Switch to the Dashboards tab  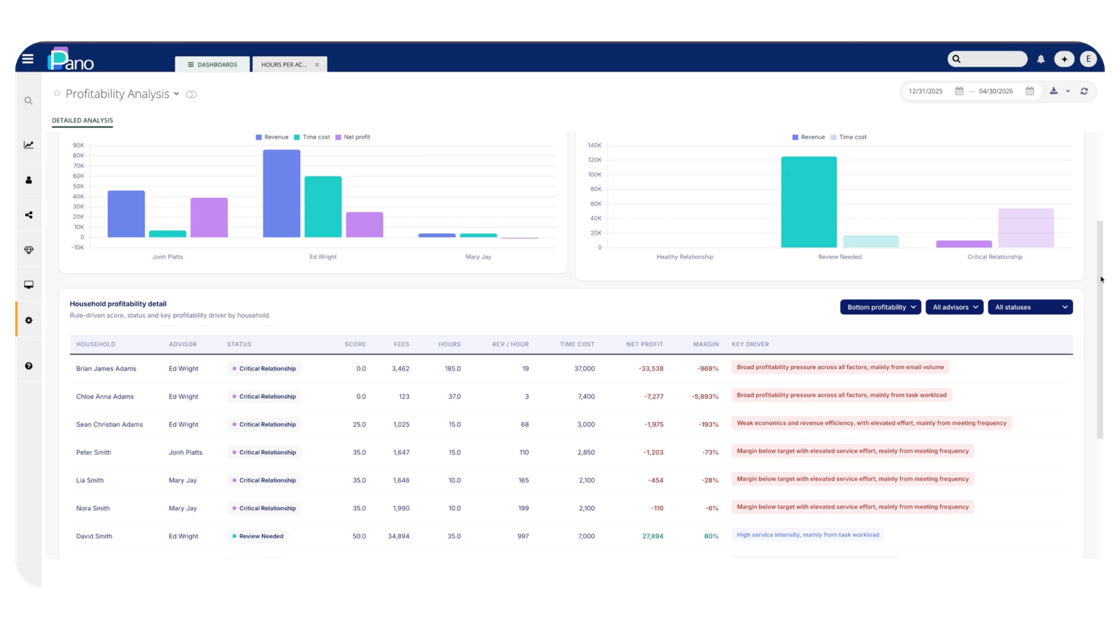[212, 64]
